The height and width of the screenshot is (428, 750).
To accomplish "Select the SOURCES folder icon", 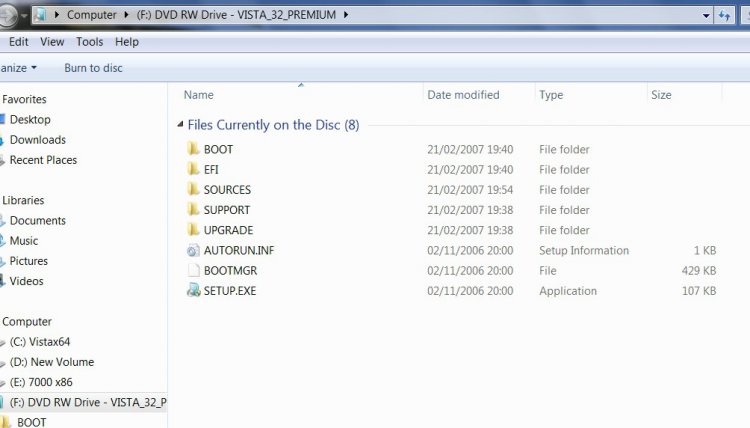I will click(193, 189).
